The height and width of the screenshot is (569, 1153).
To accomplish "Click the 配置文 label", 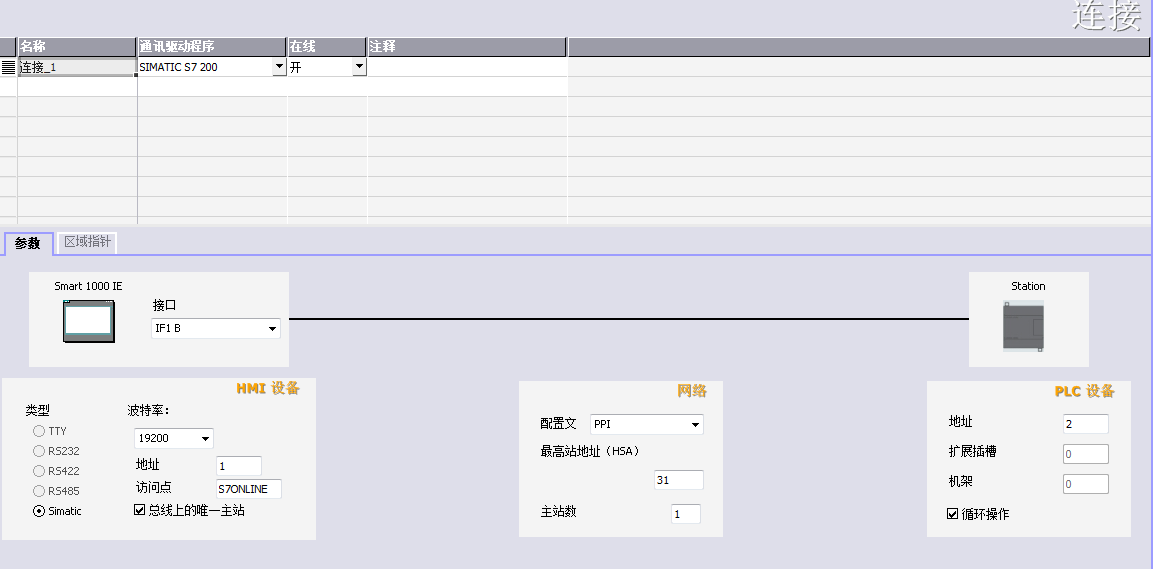I will (558, 424).
